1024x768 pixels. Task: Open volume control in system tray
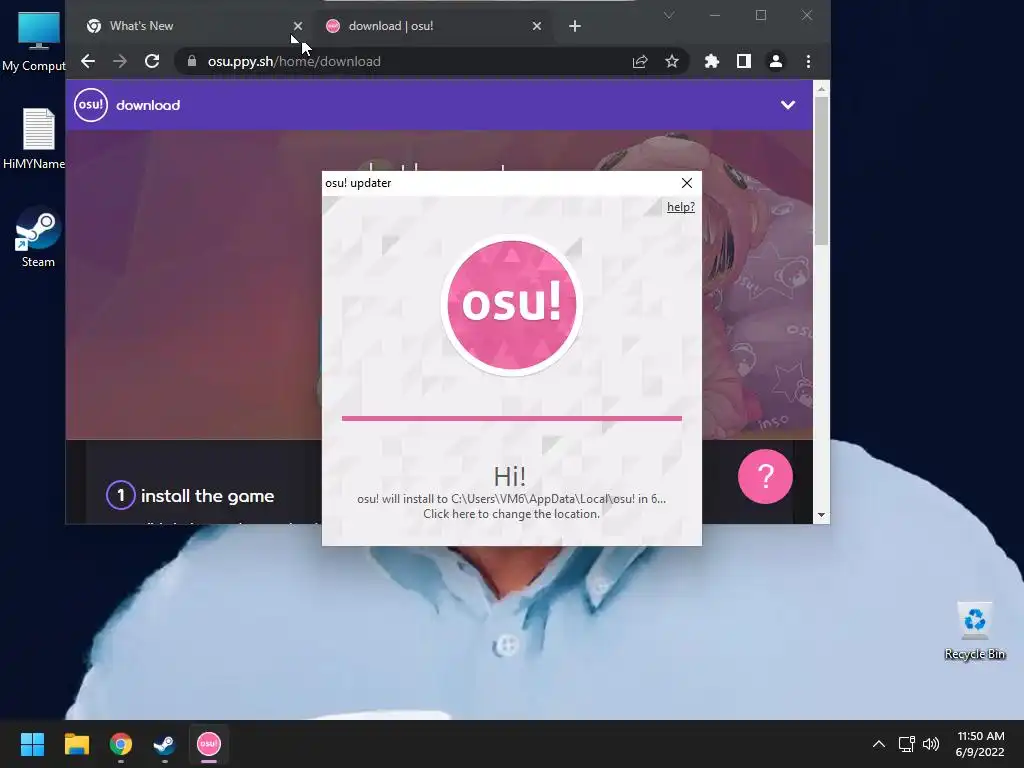pos(931,744)
